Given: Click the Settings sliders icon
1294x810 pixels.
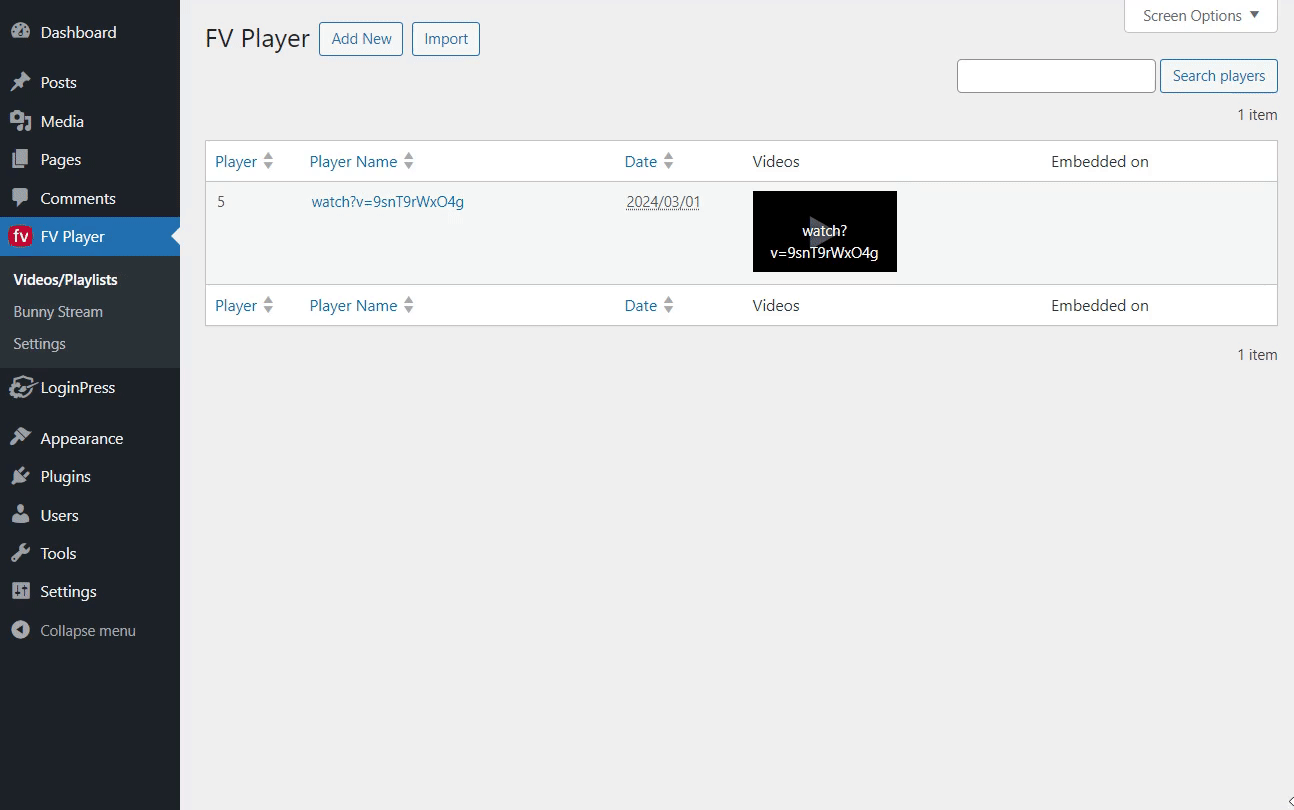Looking at the screenshot, I should 20,591.
